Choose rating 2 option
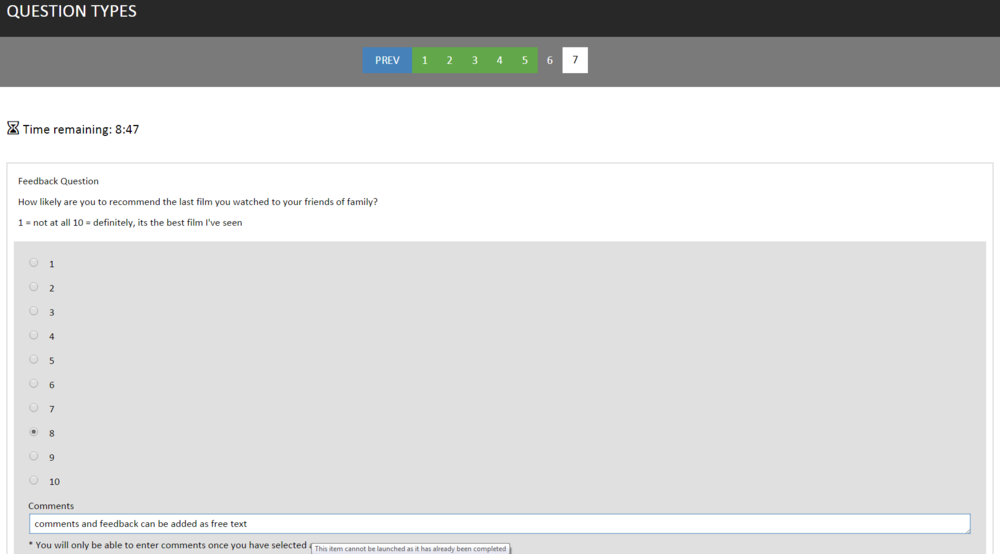This screenshot has width=1000, height=554. point(34,287)
